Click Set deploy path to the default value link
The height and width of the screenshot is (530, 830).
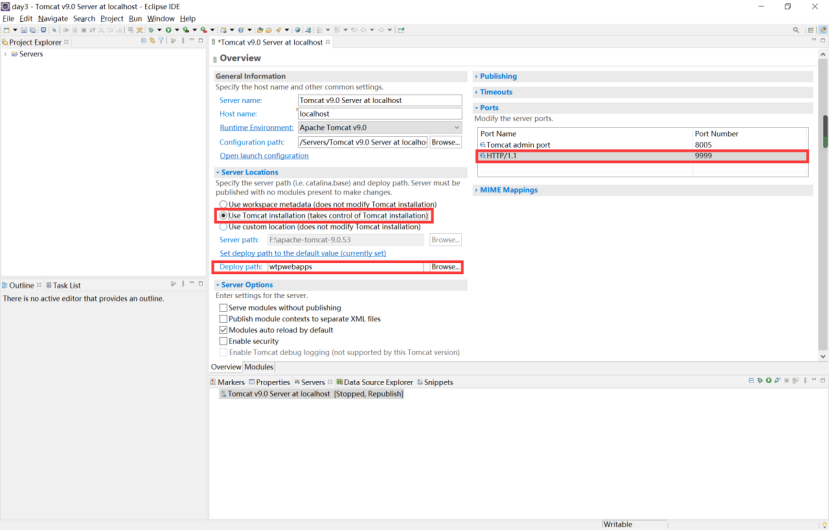click(303, 253)
